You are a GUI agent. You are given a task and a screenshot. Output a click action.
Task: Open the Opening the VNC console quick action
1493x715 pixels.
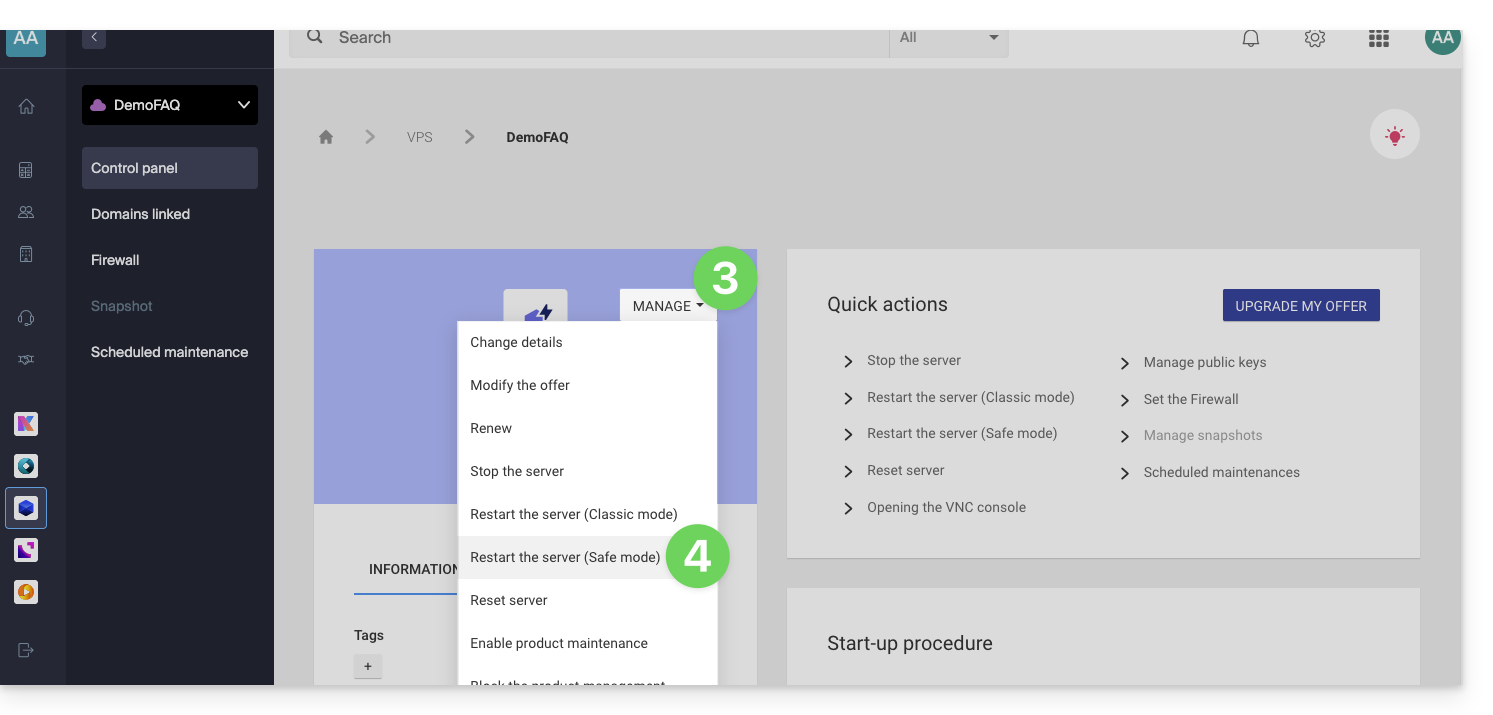pos(945,507)
